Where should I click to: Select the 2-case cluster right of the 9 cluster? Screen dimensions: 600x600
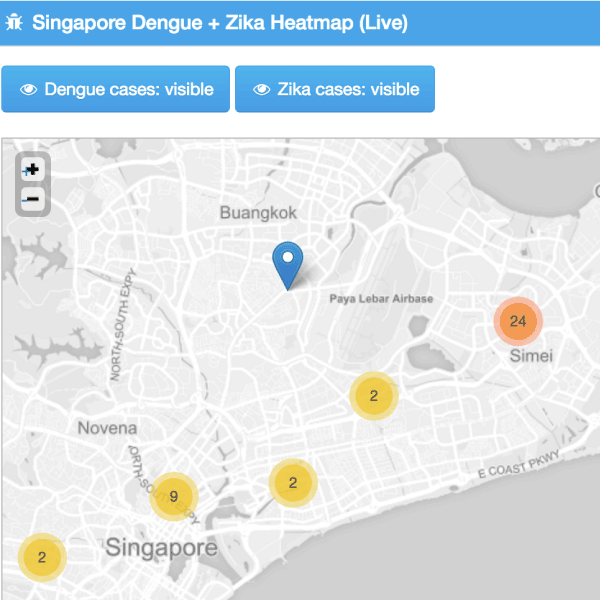(x=292, y=483)
